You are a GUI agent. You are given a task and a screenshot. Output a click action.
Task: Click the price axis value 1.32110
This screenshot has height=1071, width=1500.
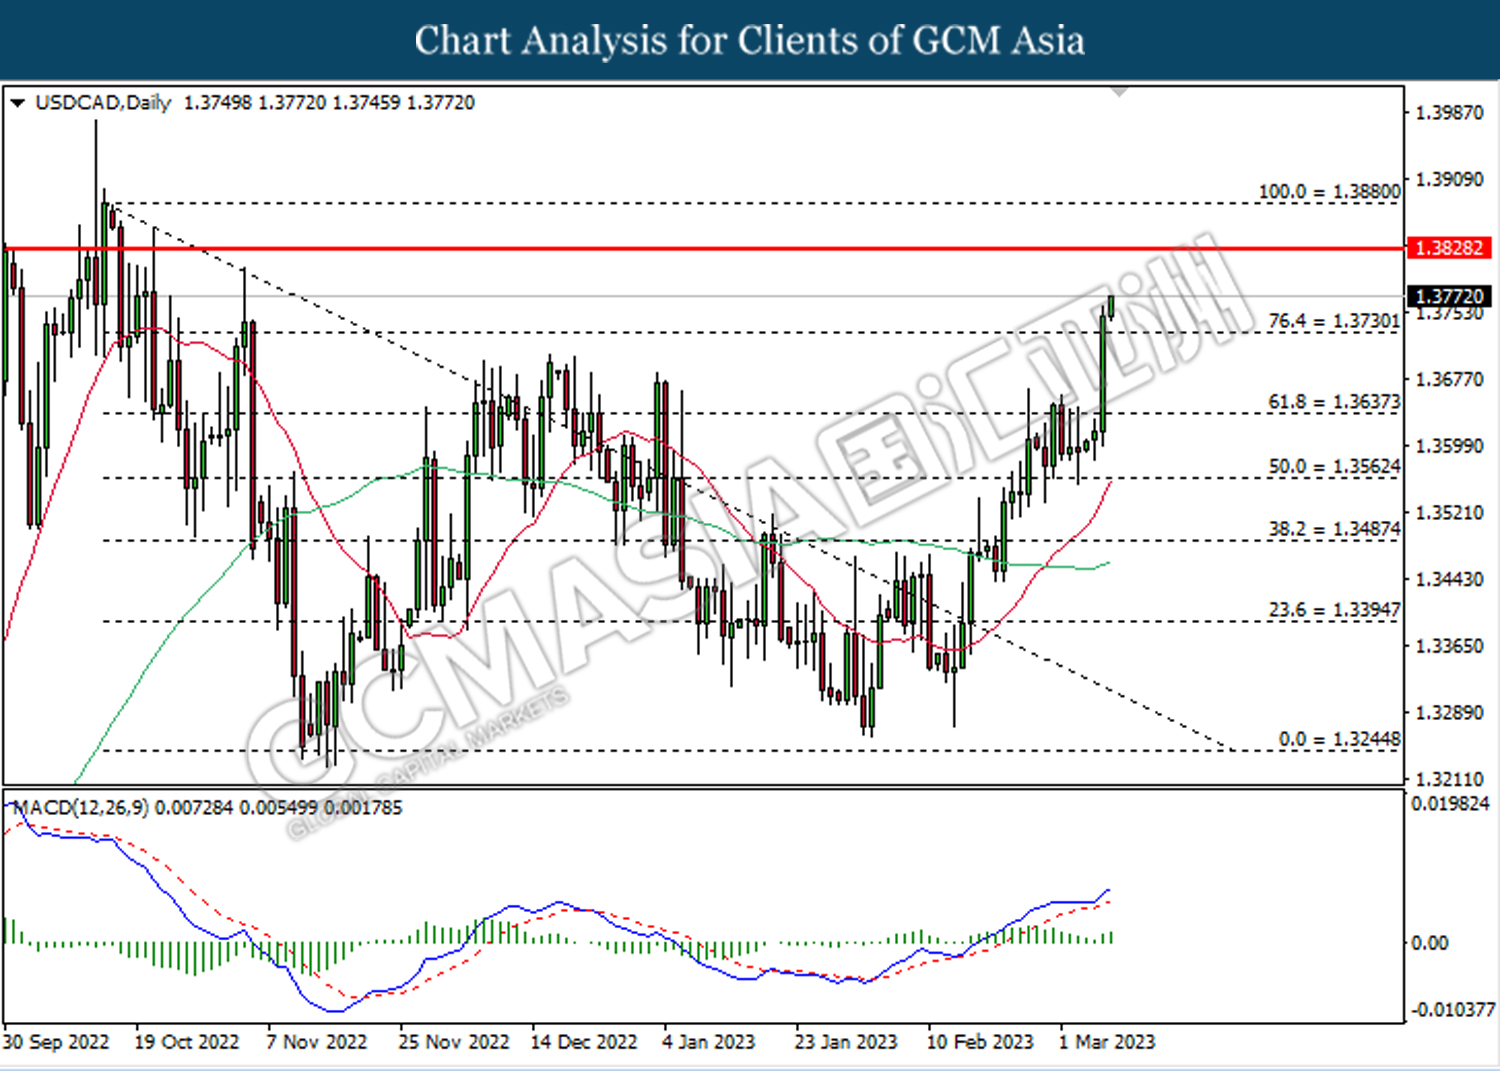tap(1450, 779)
